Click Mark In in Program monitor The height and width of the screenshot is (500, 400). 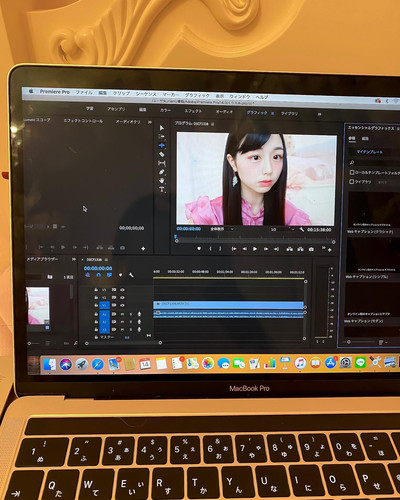pos(210,249)
